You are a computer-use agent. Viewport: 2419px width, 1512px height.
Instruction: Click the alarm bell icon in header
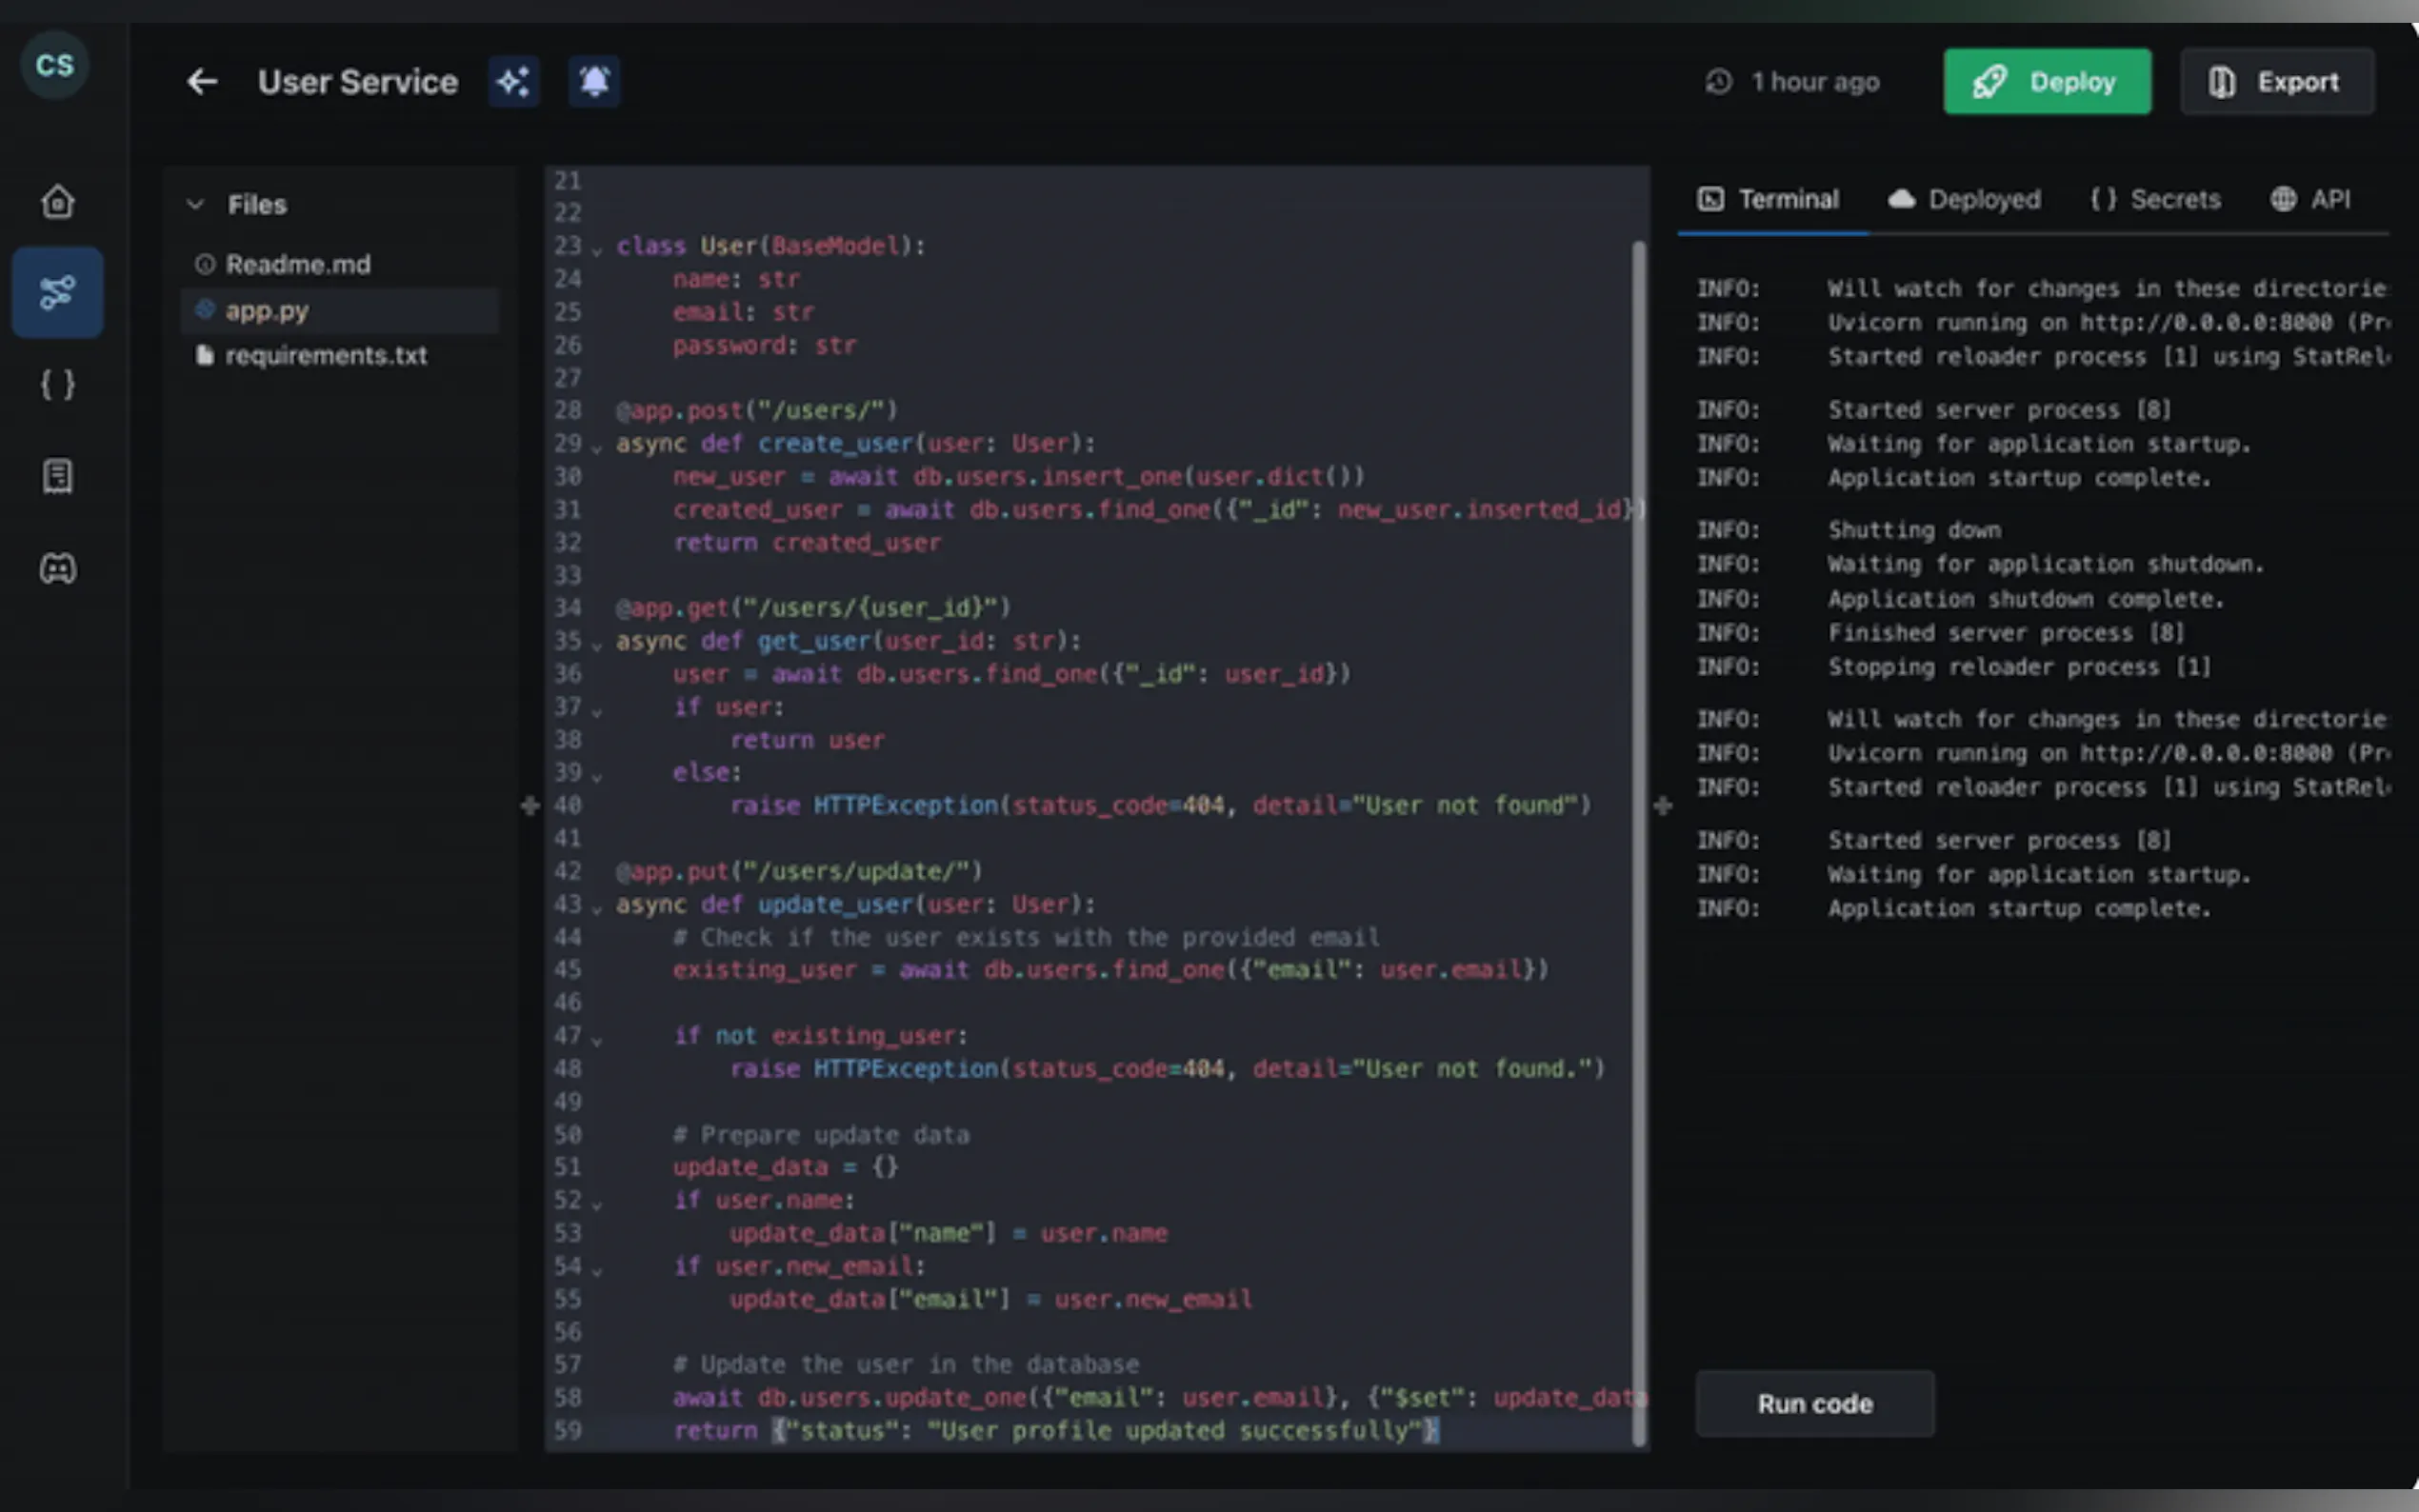594,82
